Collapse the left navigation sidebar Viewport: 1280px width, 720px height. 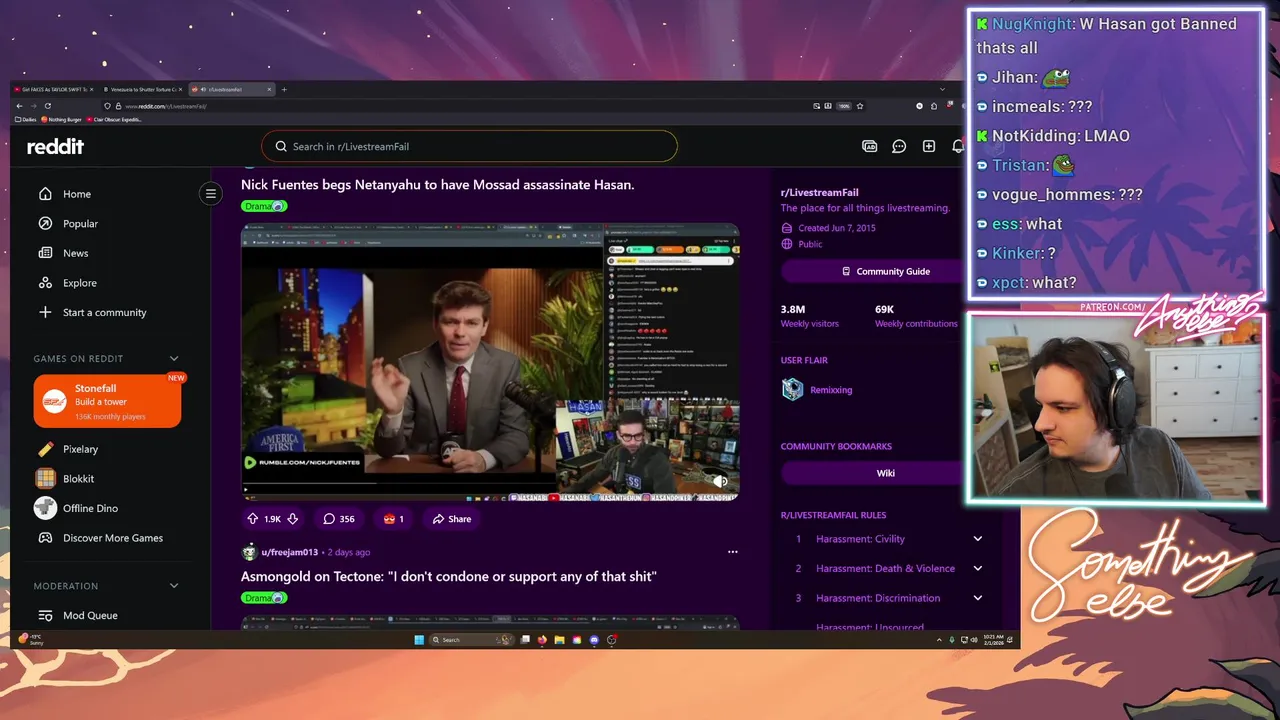click(x=210, y=194)
